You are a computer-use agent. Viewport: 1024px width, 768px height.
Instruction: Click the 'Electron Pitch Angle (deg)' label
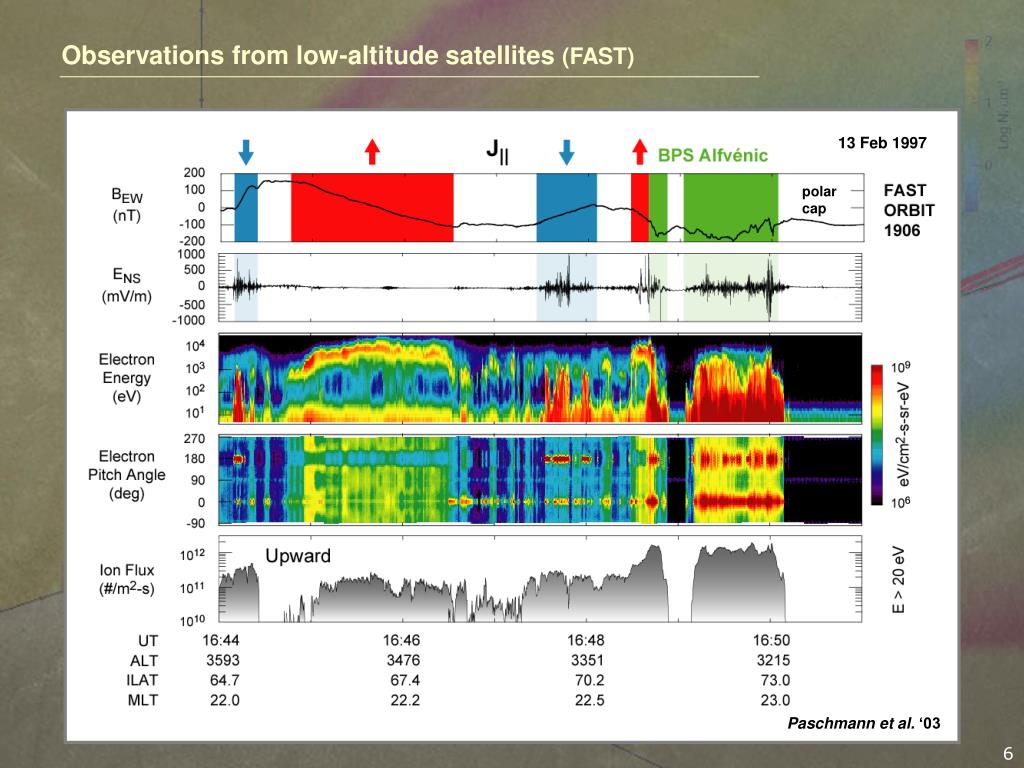pyautogui.click(x=127, y=475)
